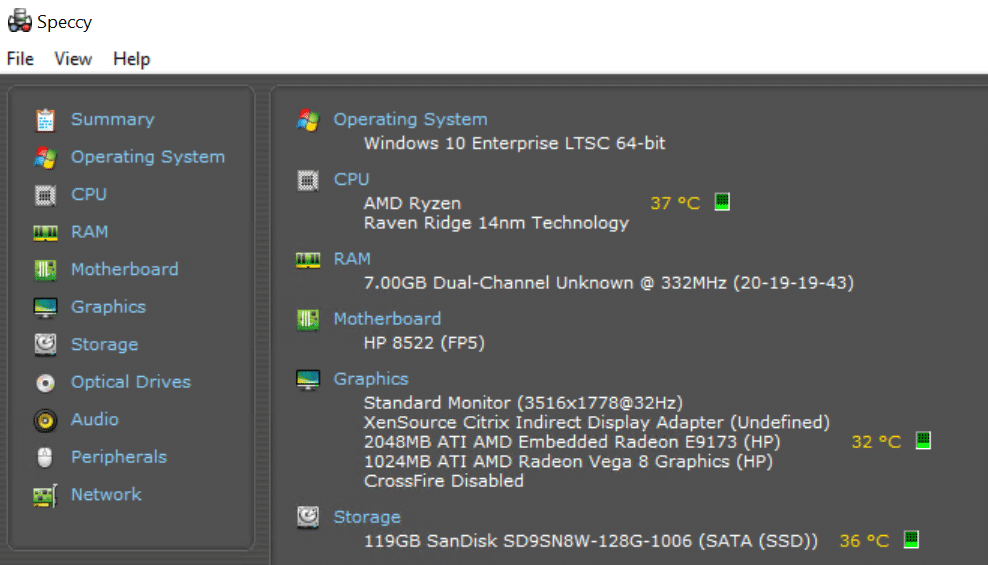988x565 pixels.
Task: Click the Optical Drives disc icon
Action: pos(45,382)
